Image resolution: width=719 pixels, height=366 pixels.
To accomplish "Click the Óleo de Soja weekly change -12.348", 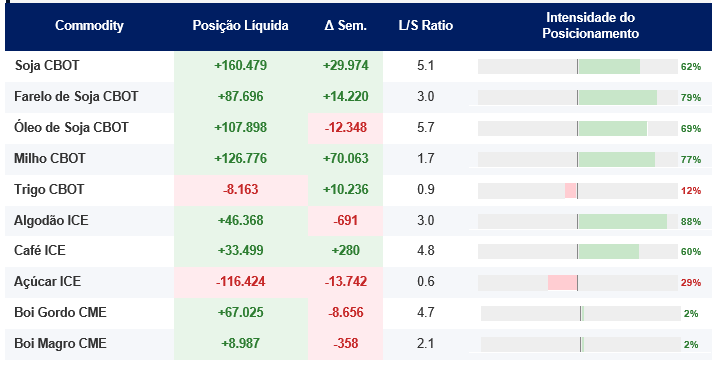I will pos(346,128).
